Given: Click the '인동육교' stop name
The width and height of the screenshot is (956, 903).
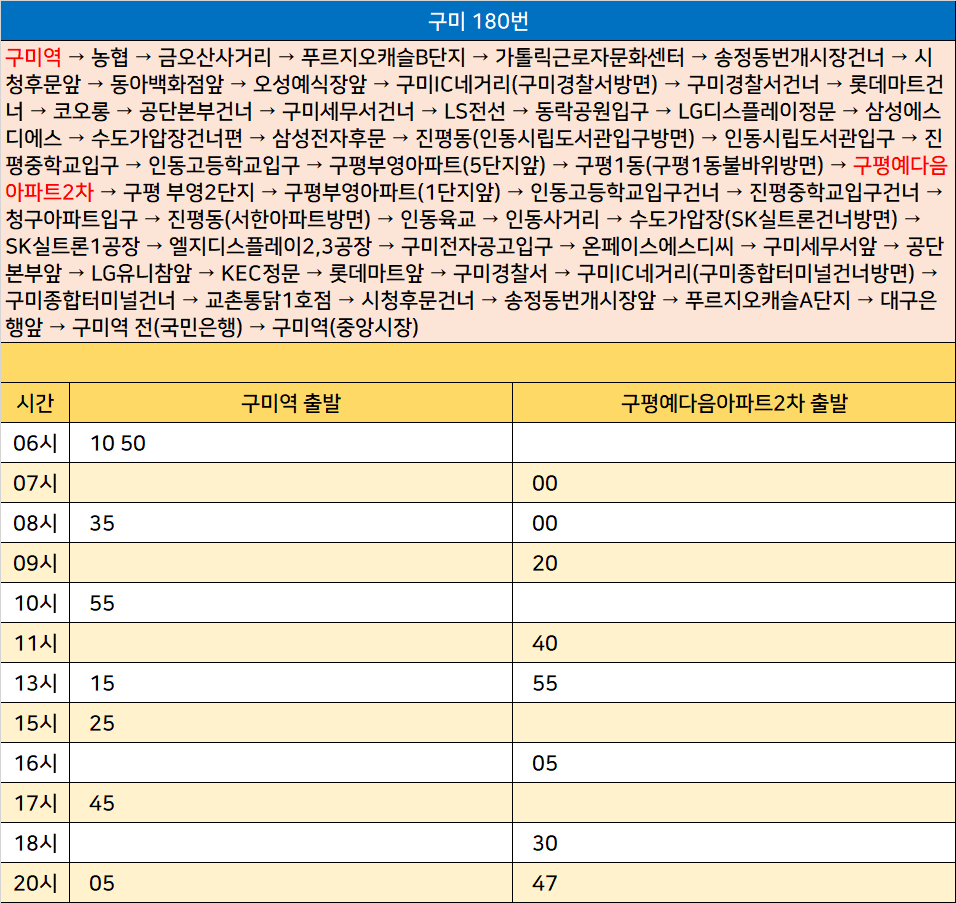Looking at the screenshot, I should tap(438, 219).
